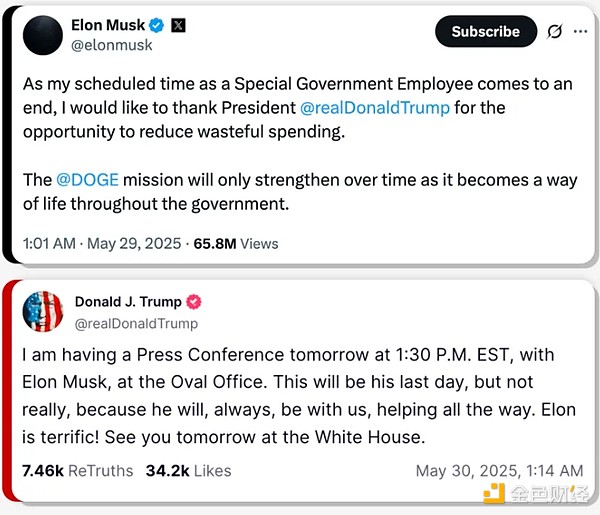This screenshot has width=600, height=515.
Task: Open the @DOGE mention link
Action: coord(88,180)
